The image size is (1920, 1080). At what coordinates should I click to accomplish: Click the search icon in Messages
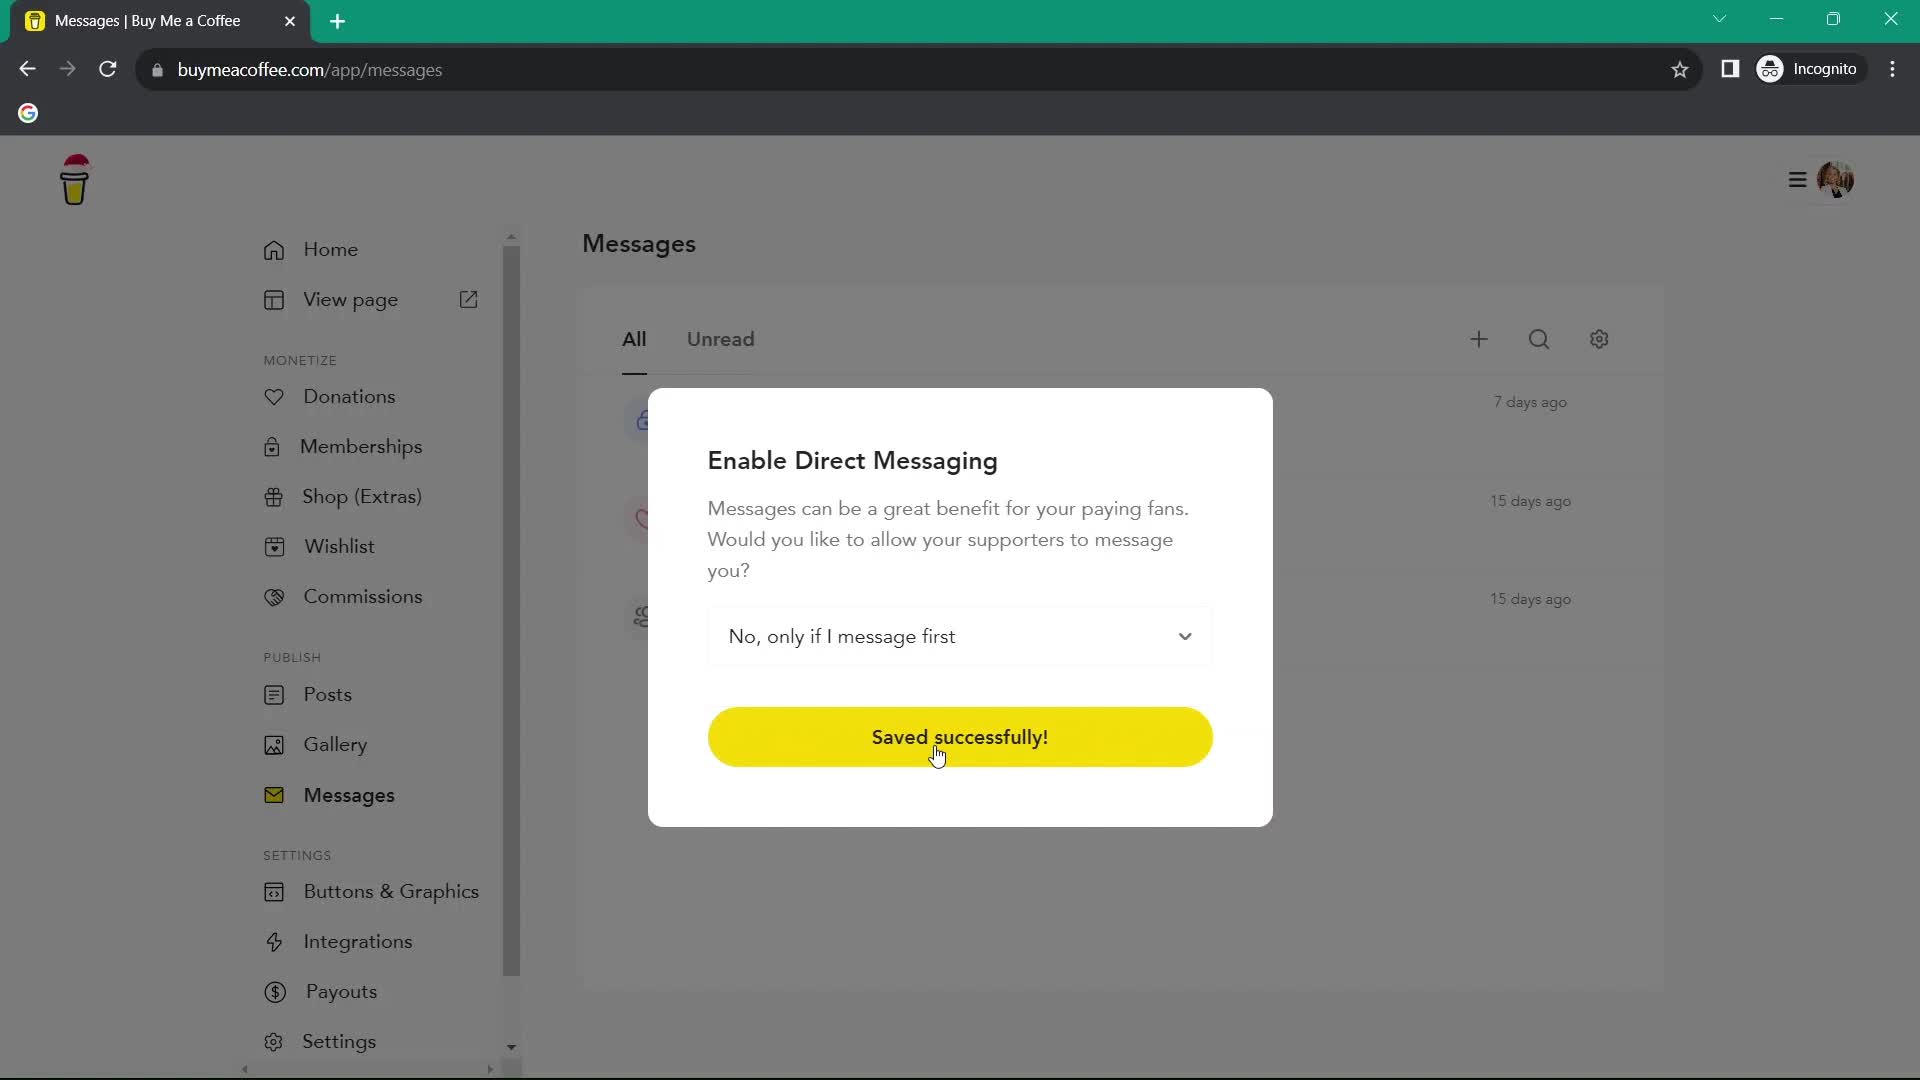coord(1539,339)
